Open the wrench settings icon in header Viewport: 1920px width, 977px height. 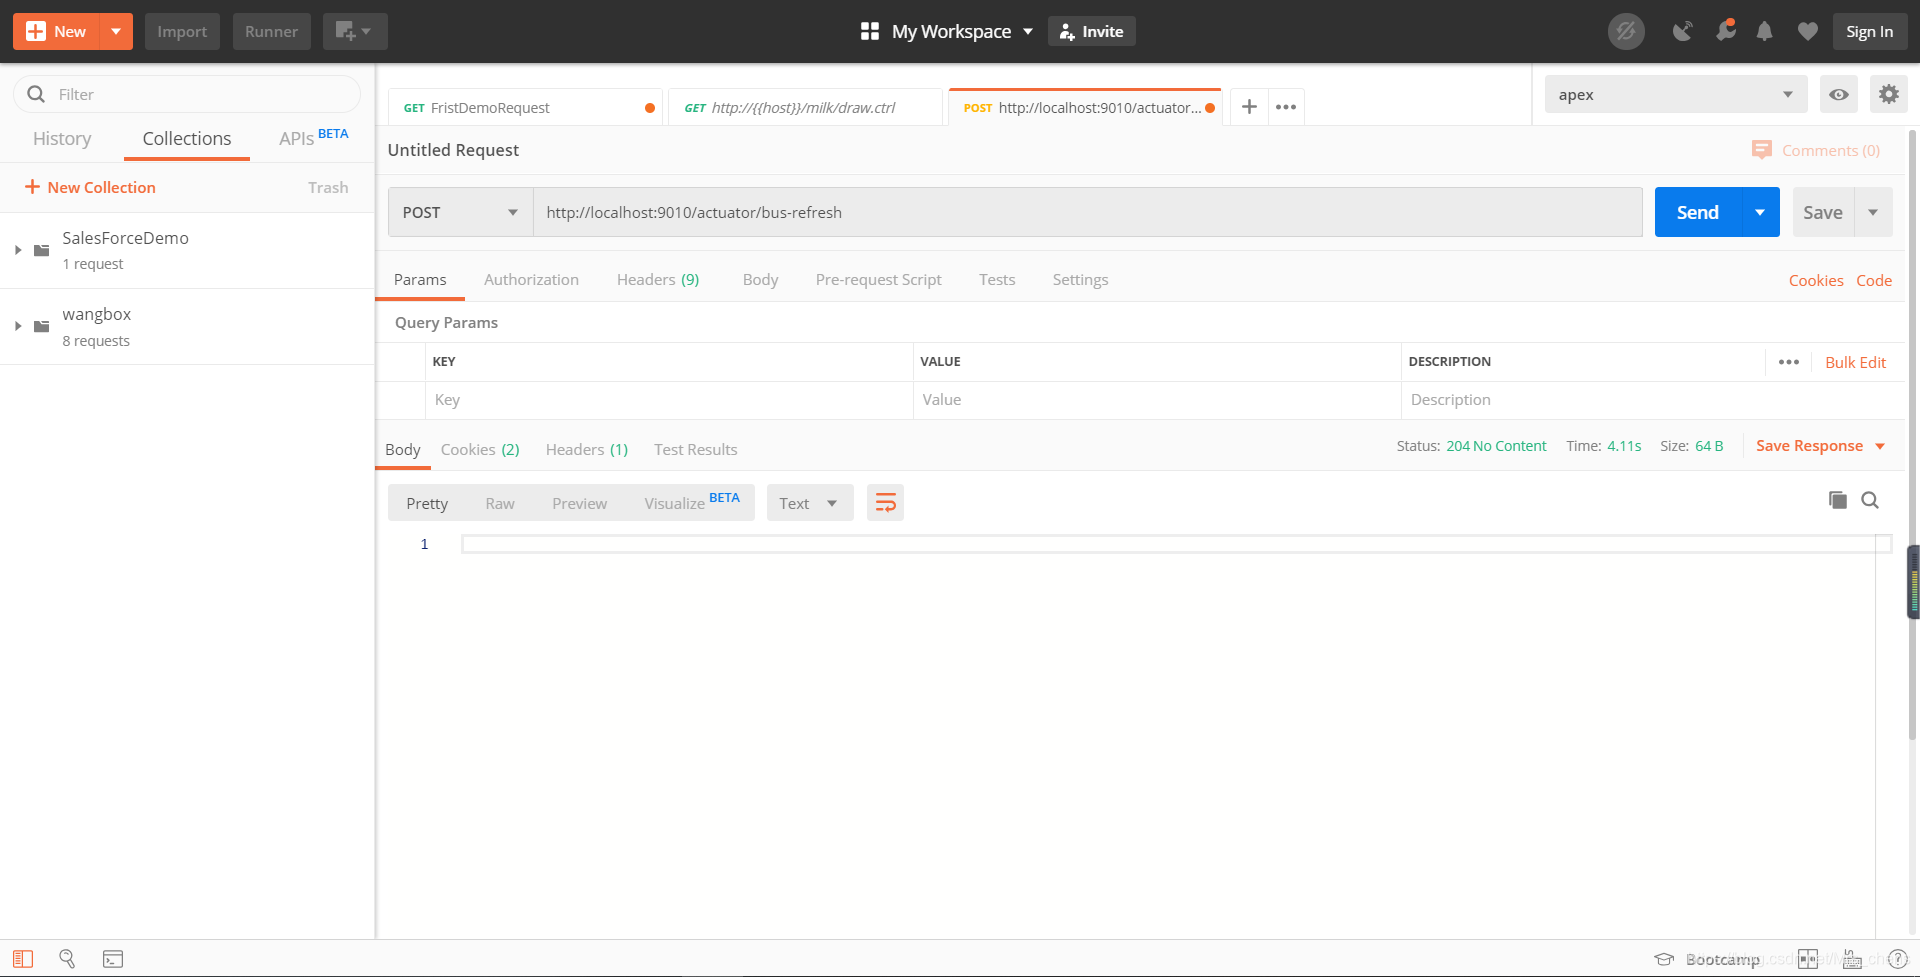(x=1725, y=31)
